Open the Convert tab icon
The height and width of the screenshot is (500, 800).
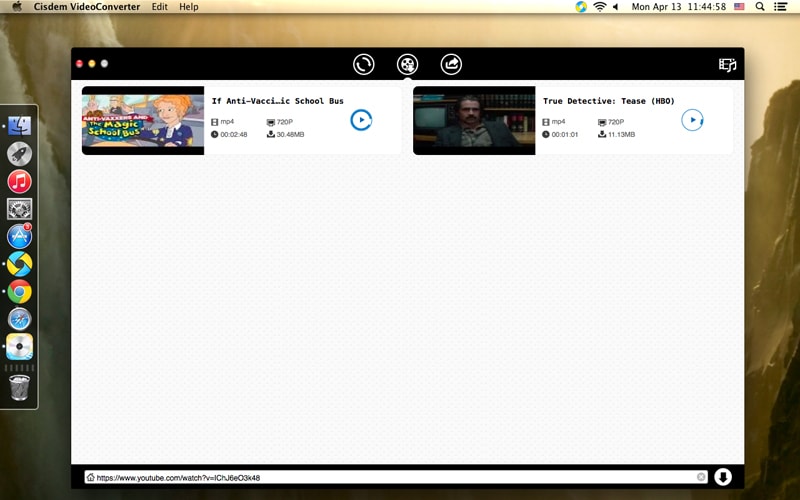click(363, 64)
